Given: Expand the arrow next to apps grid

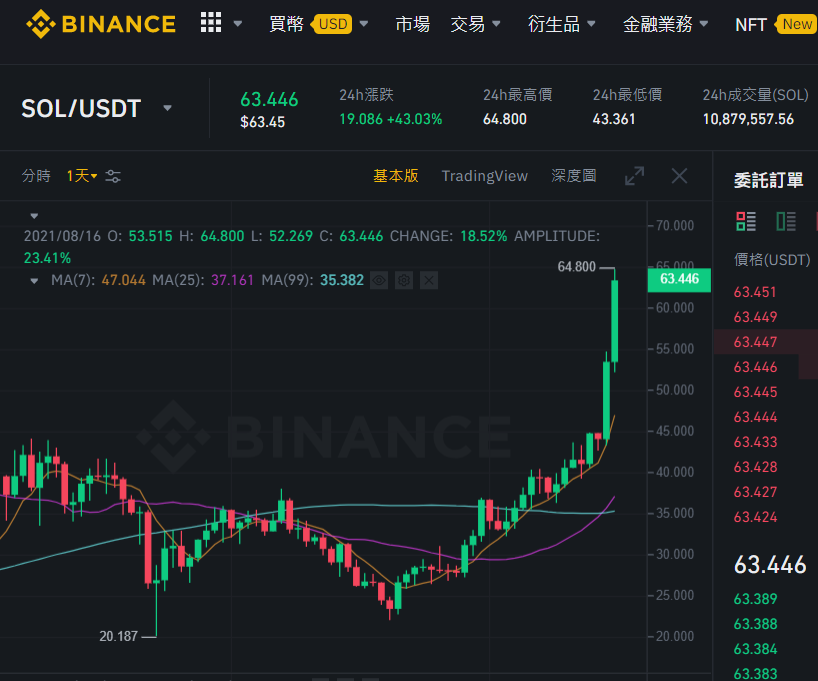Looking at the screenshot, I should pyautogui.click(x=238, y=23).
